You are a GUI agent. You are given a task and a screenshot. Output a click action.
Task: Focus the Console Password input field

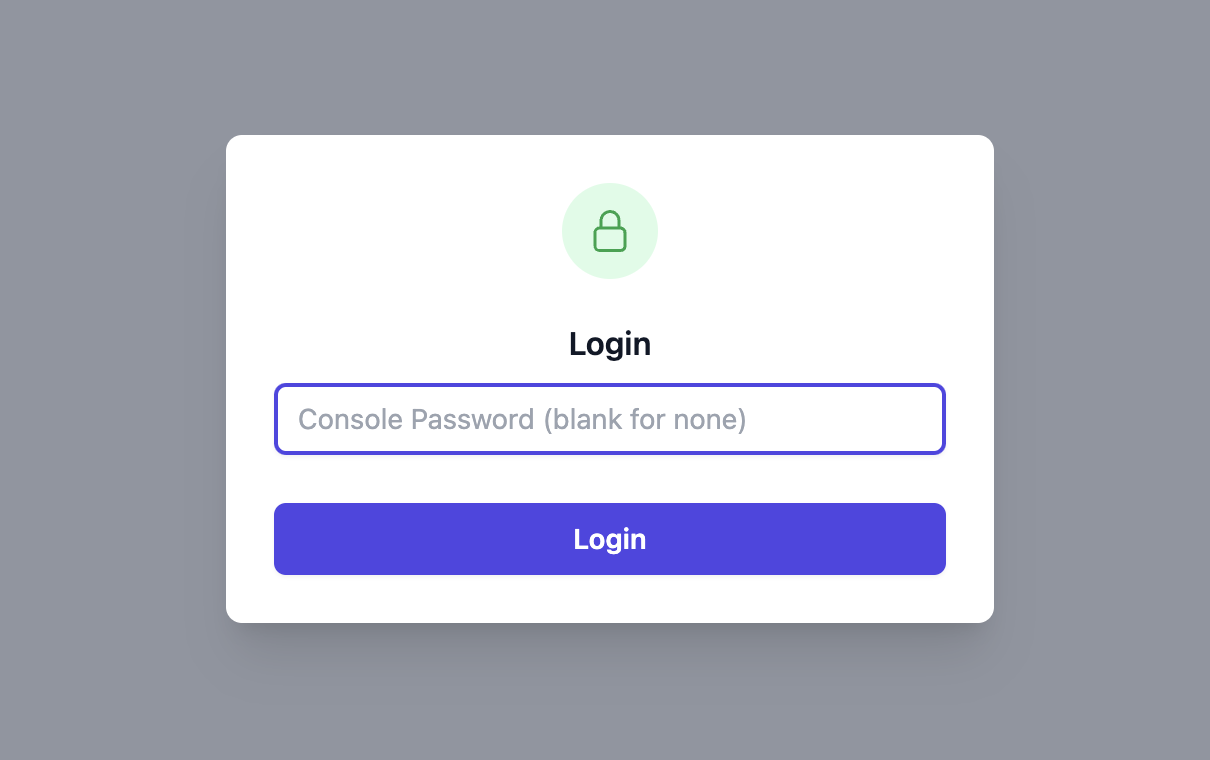click(610, 419)
